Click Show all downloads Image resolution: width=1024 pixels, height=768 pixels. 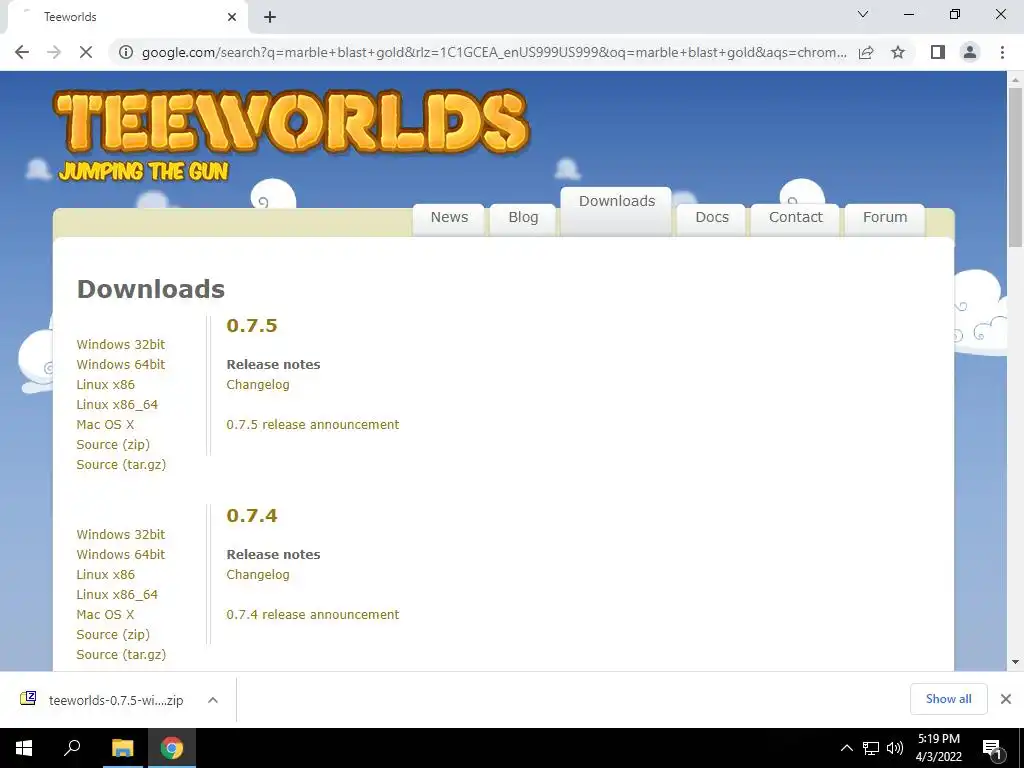point(948,699)
